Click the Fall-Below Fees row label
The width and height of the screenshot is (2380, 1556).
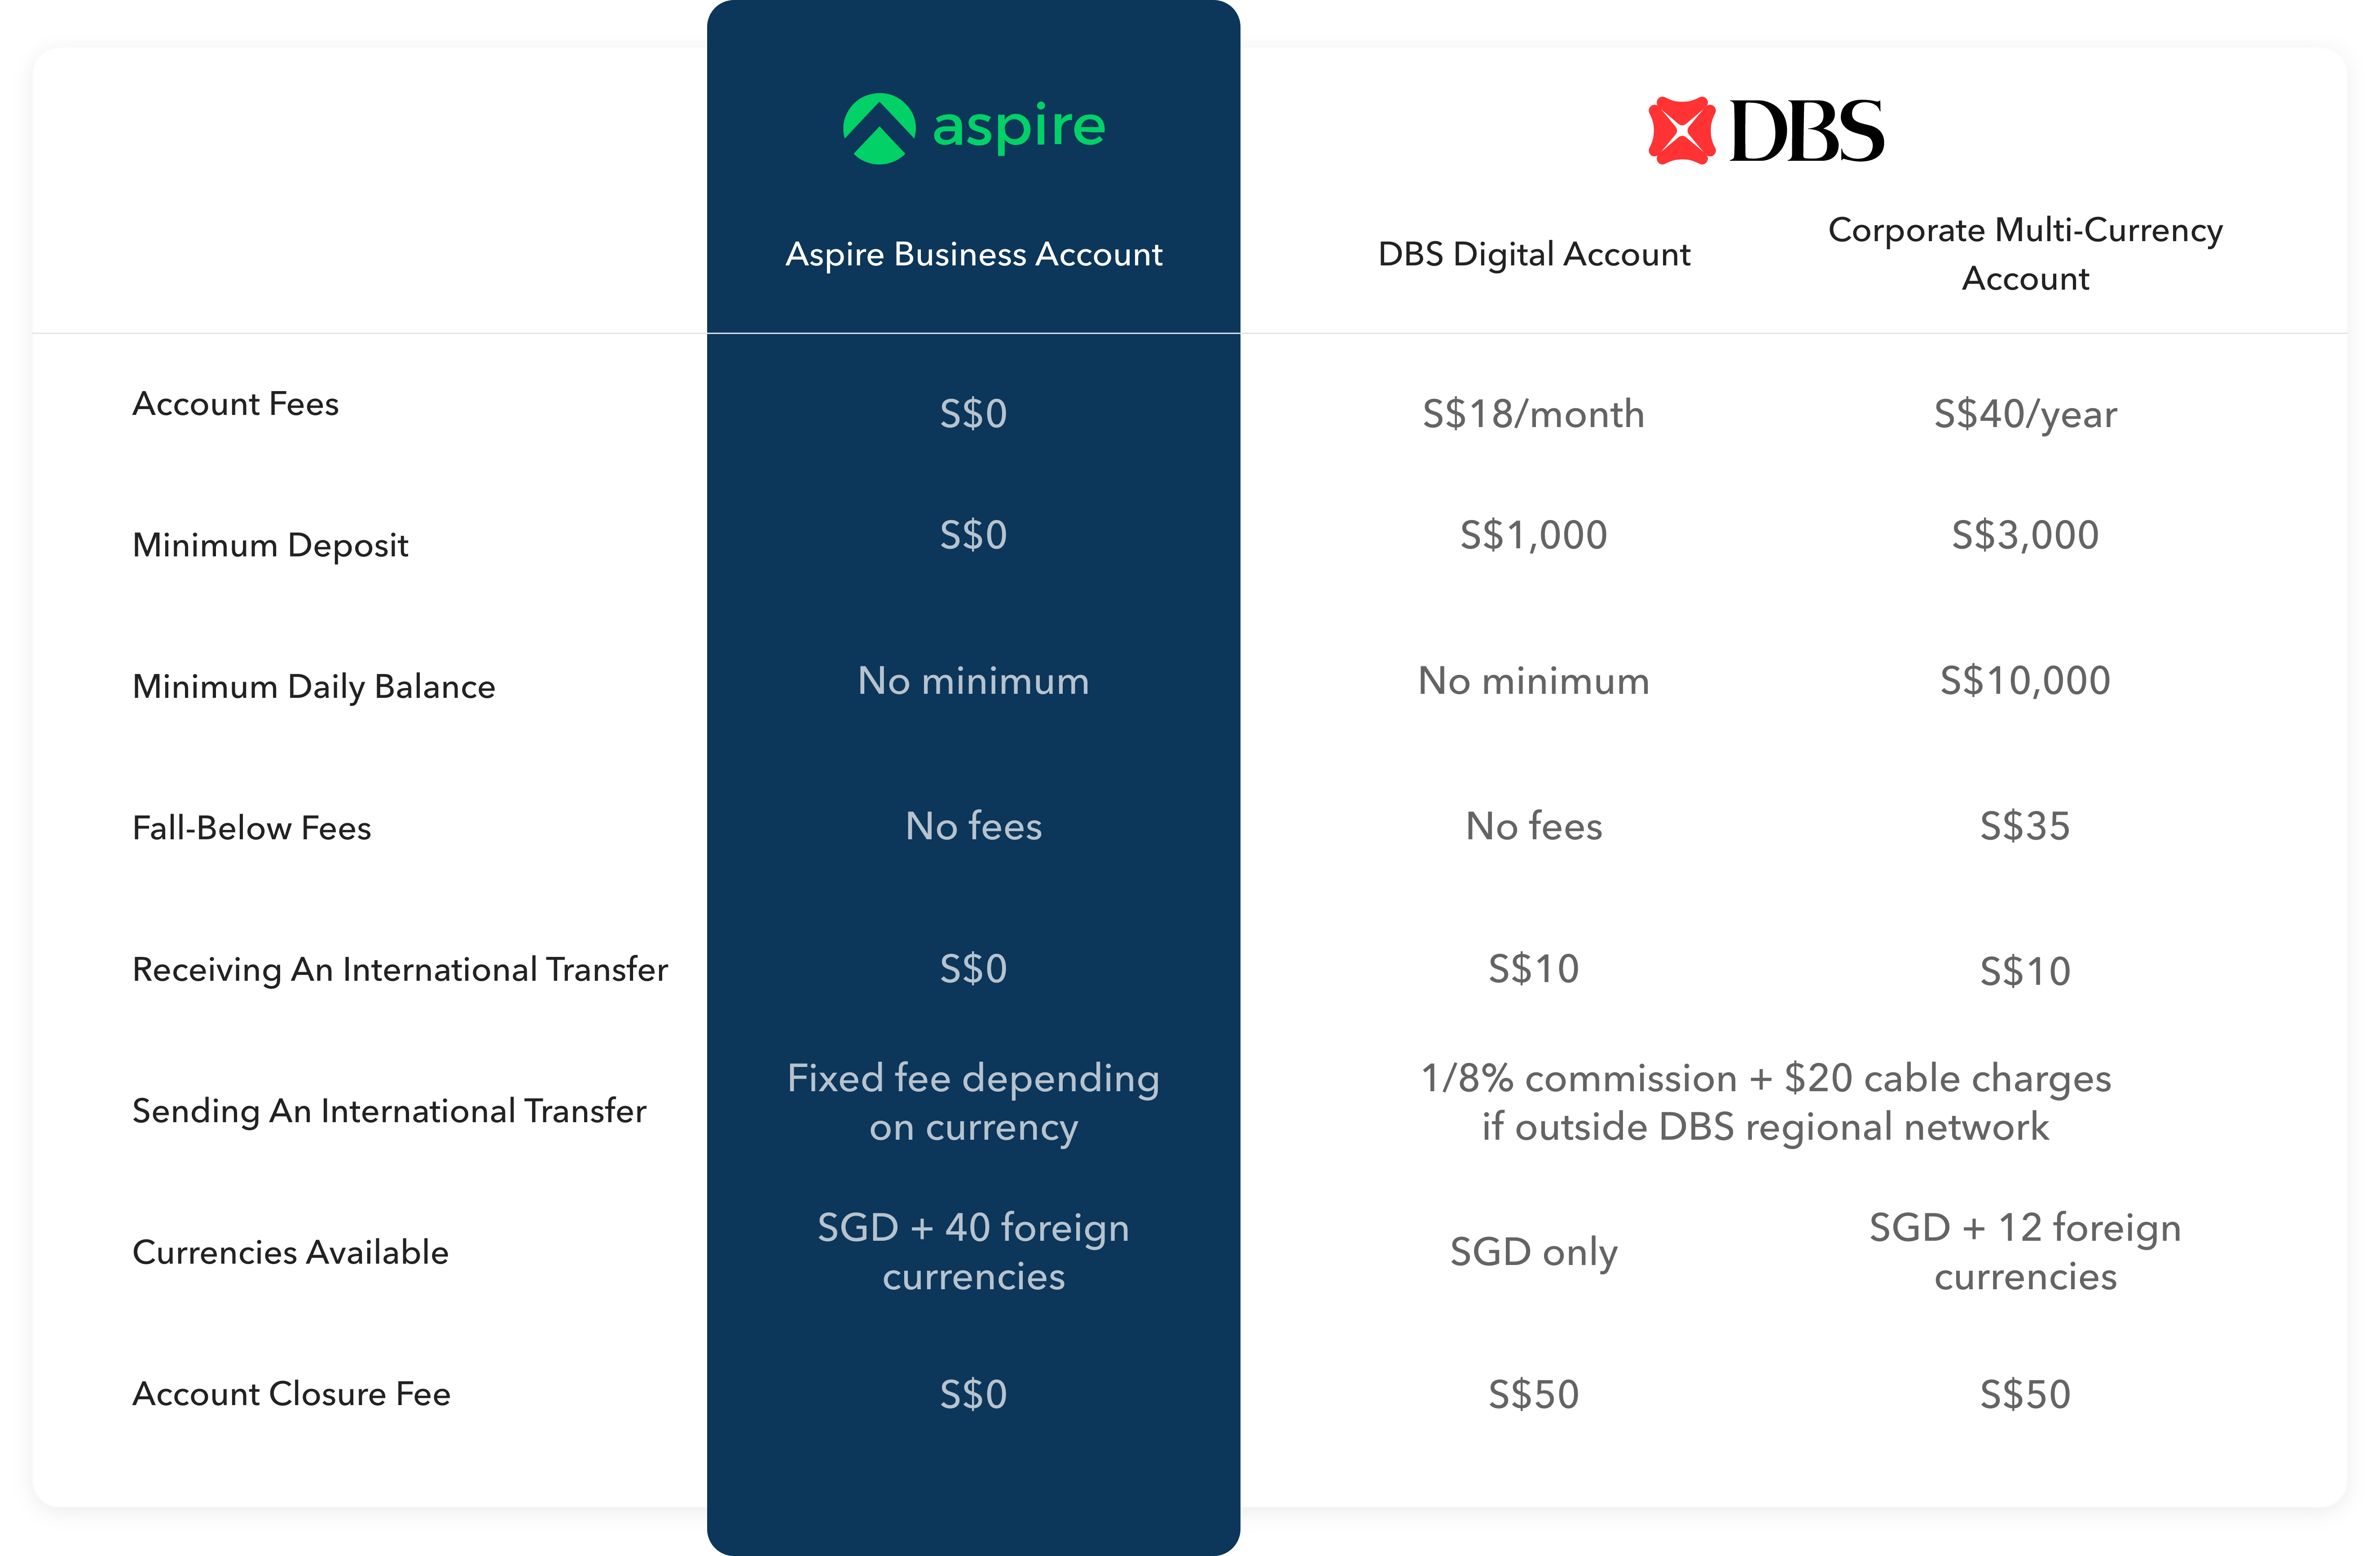[252, 828]
